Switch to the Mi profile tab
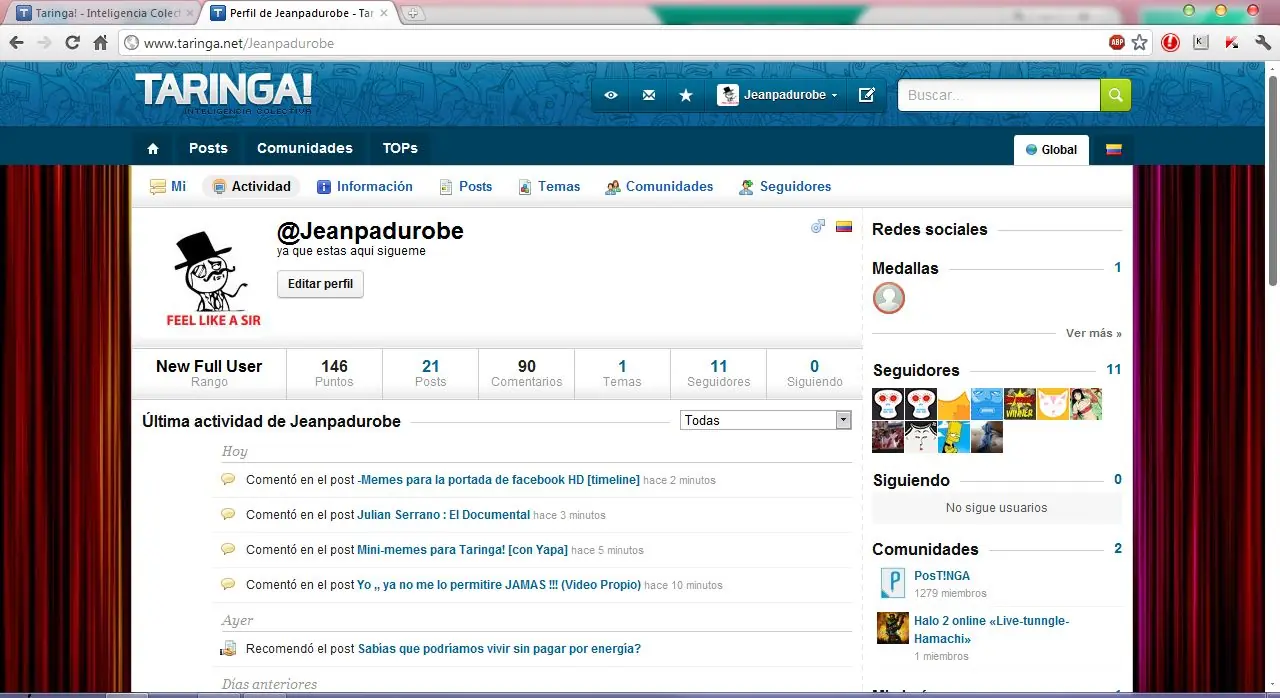Image resolution: width=1280 pixels, height=698 pixels. 168,186
